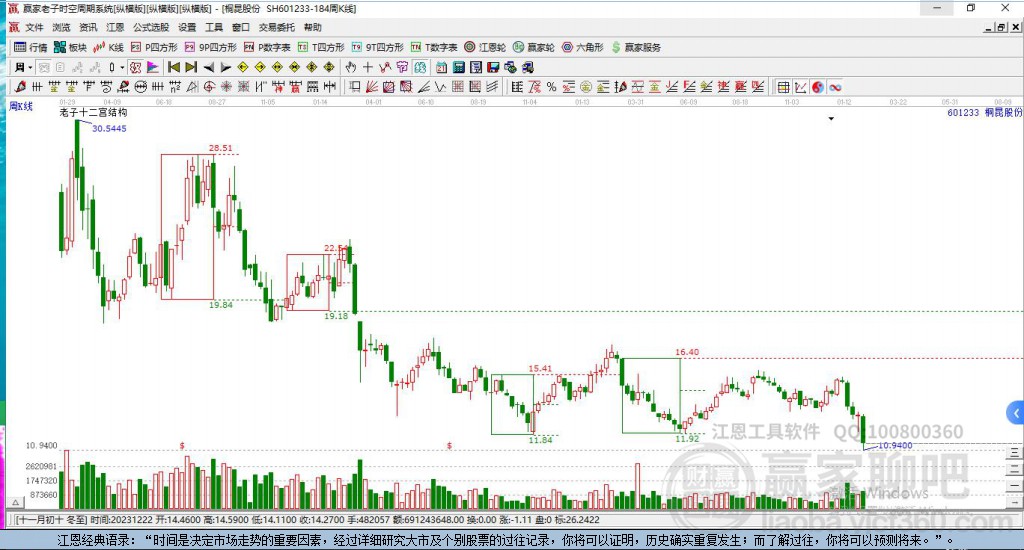Open the 江恩 menu

[115, 27]
